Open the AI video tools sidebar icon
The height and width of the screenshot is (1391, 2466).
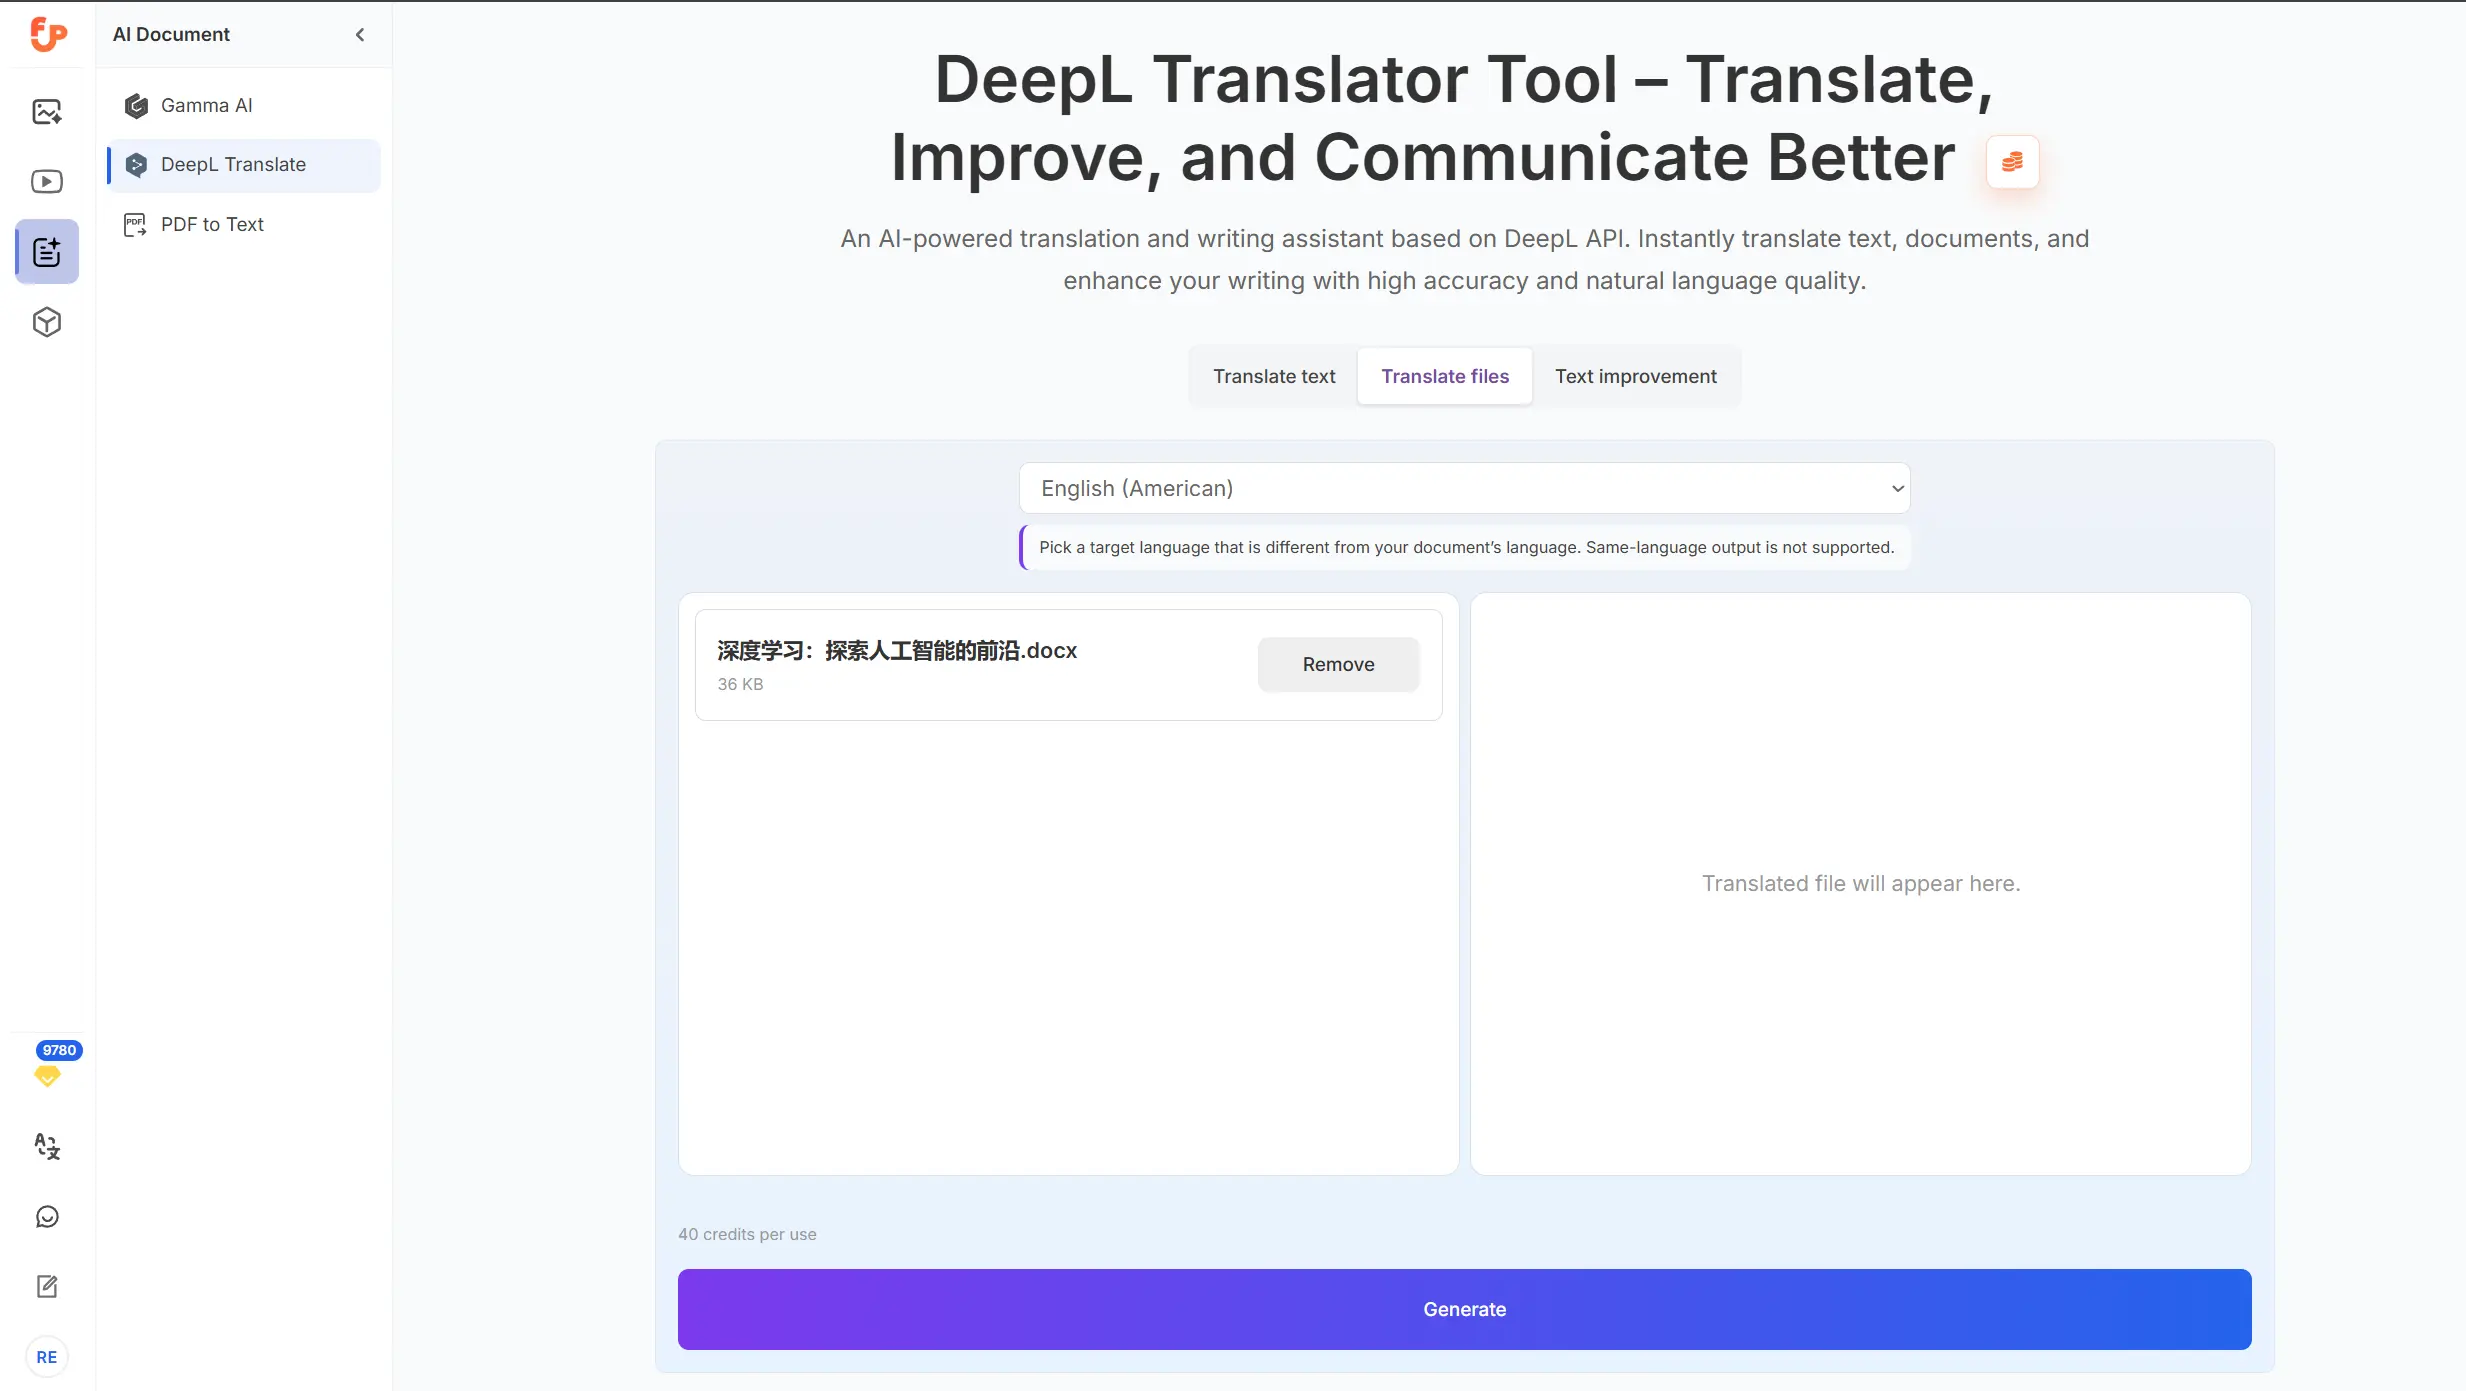[47, 181]
